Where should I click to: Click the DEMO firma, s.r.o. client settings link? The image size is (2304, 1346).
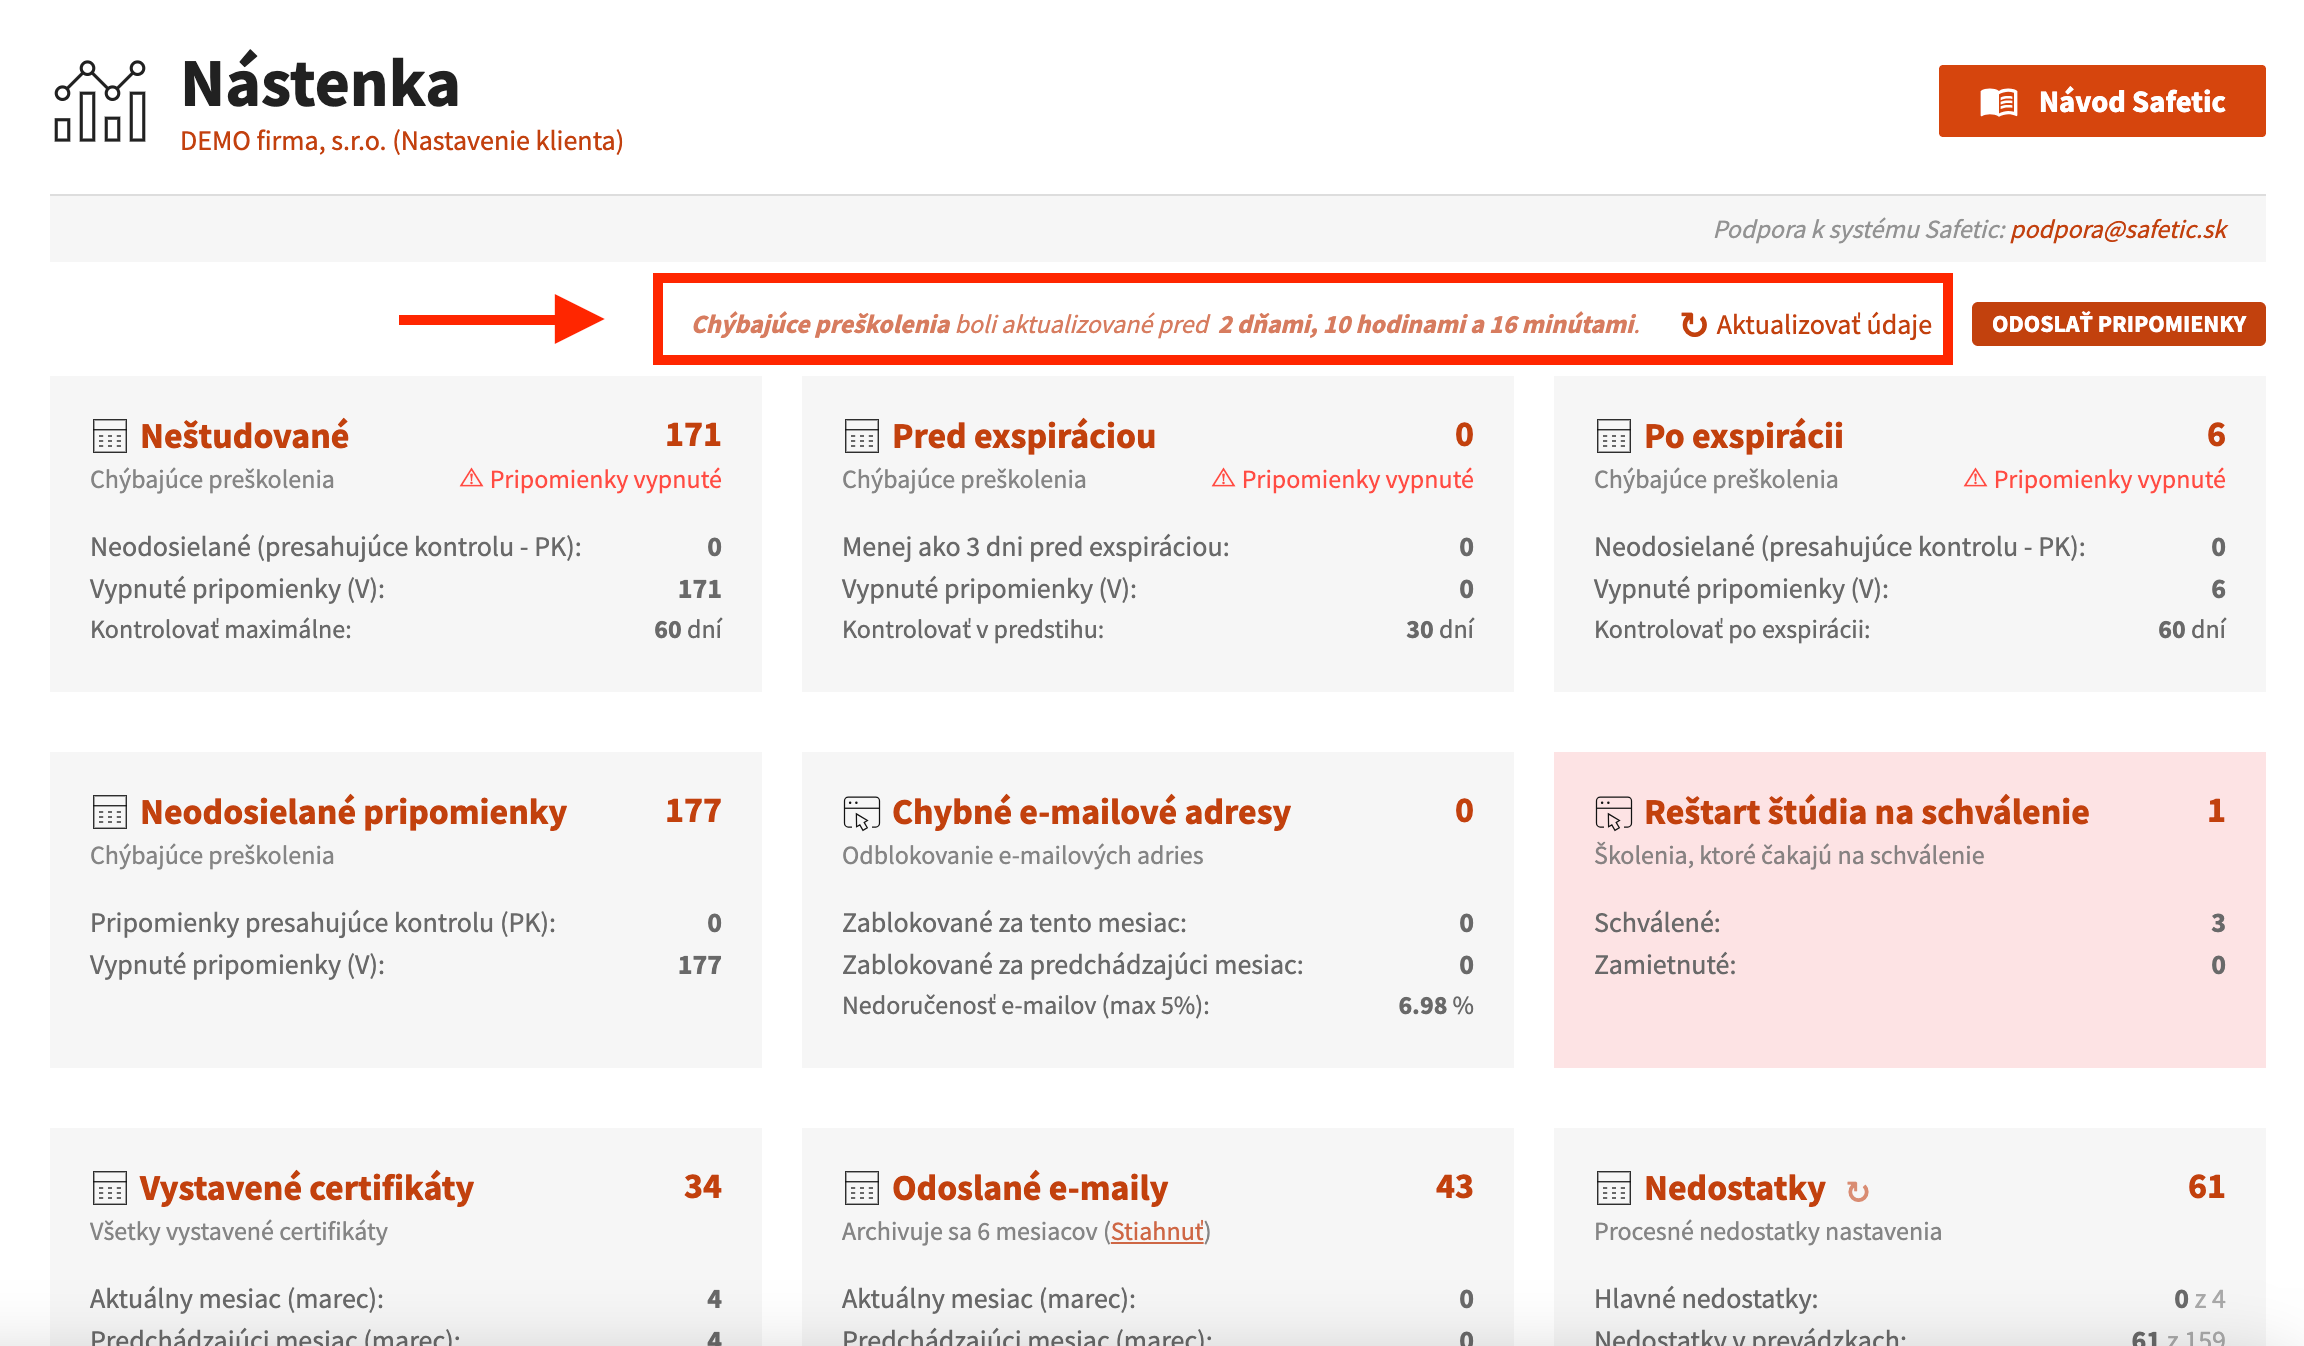pos(401,141)
